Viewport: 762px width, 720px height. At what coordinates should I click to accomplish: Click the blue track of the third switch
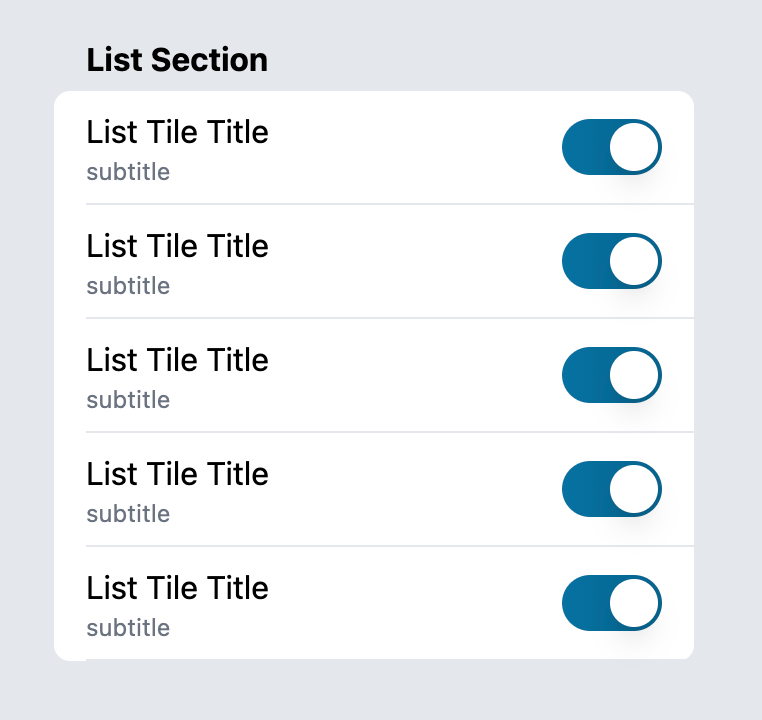584,375
